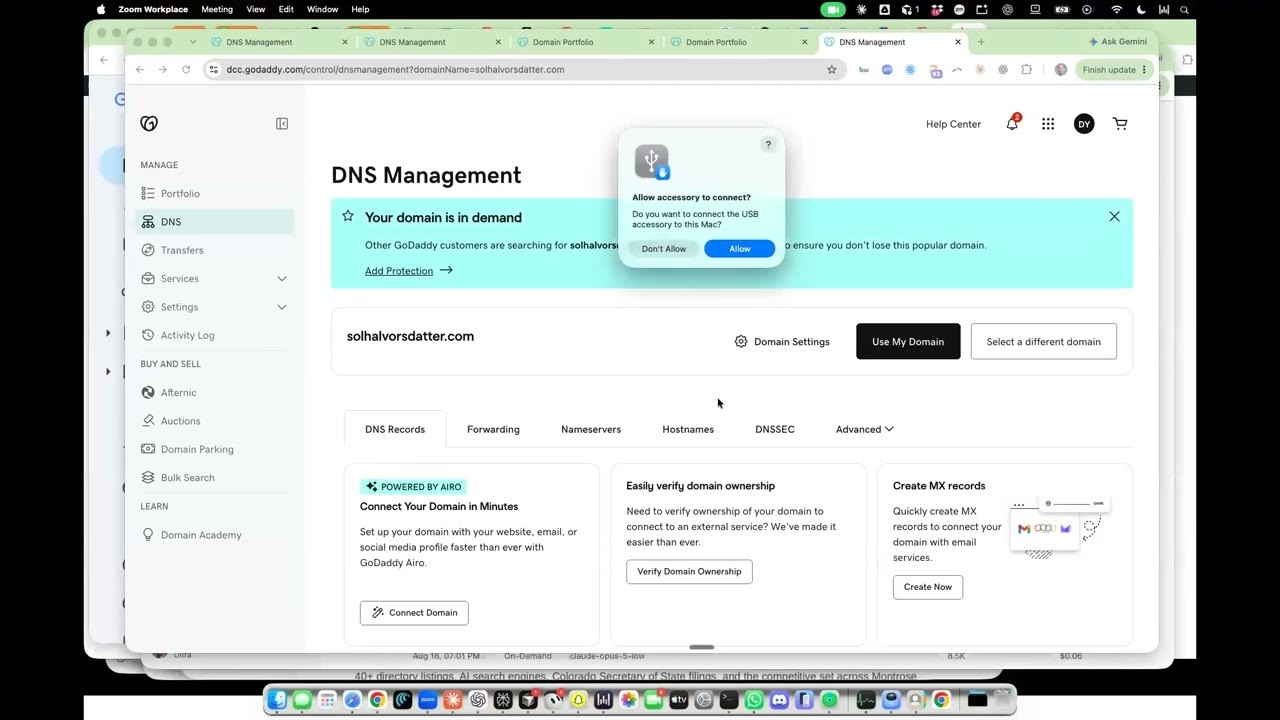Open the Window menu in the menu bar
Image resolution: width=1280 pixels, height=720 pixels.
click(322, 10)
